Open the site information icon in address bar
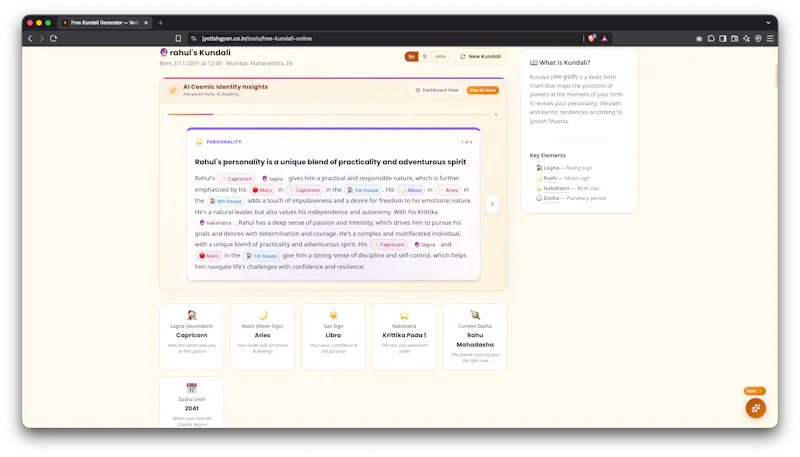This screenshot has width=800, height=457. click(x=193, y=38)
